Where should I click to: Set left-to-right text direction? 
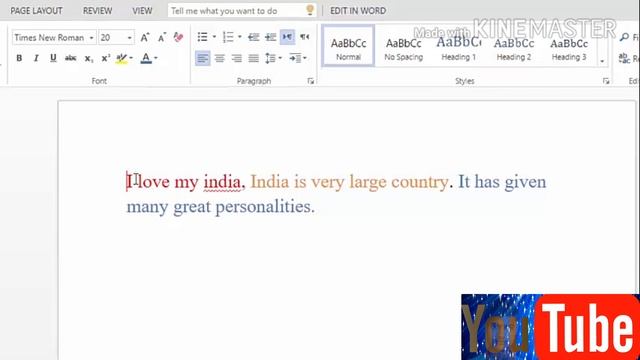tap(287, 37)
